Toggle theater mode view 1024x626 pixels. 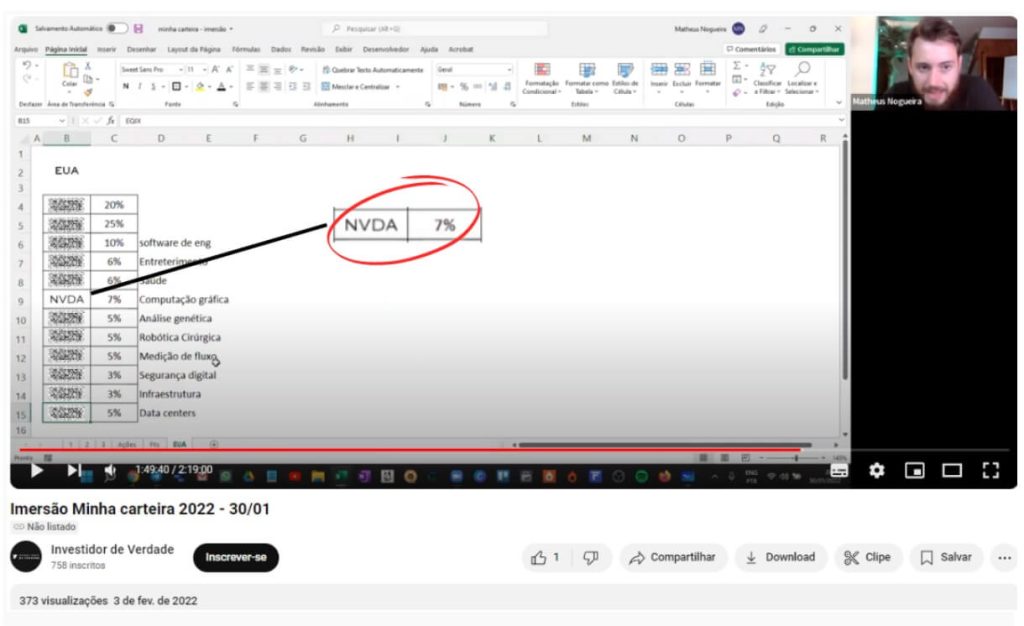952,470
